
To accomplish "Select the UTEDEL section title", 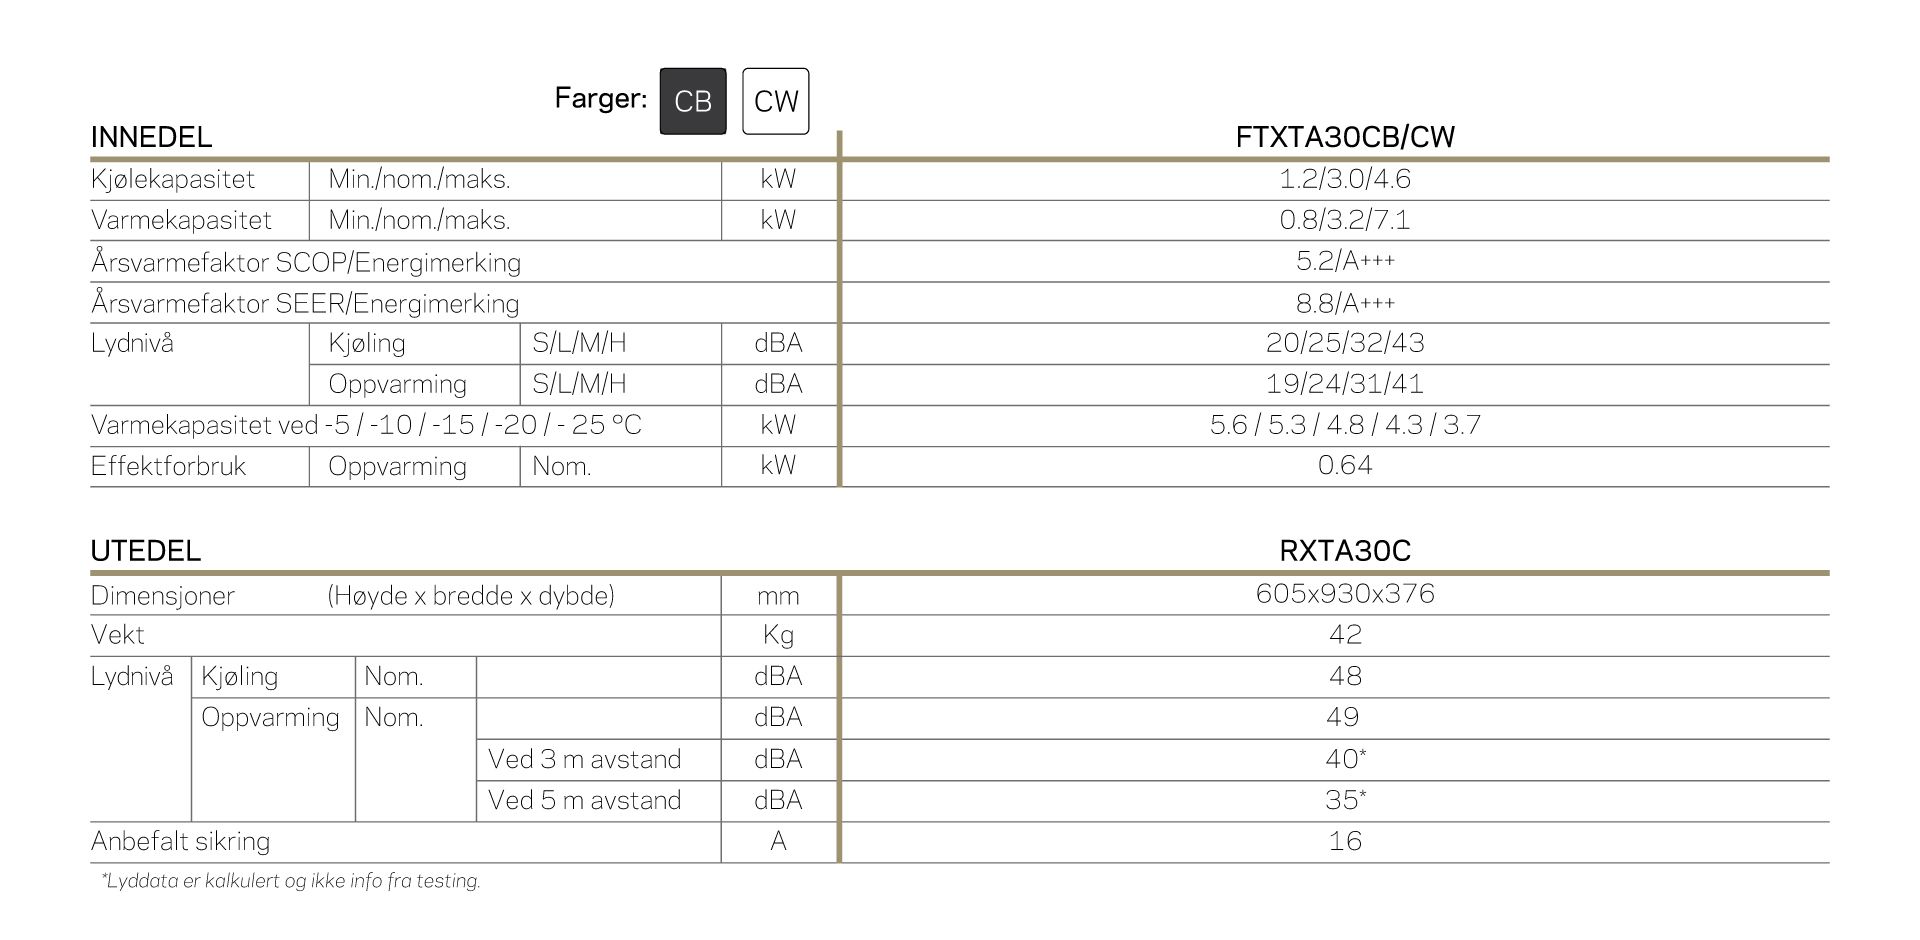I will 146,551.
